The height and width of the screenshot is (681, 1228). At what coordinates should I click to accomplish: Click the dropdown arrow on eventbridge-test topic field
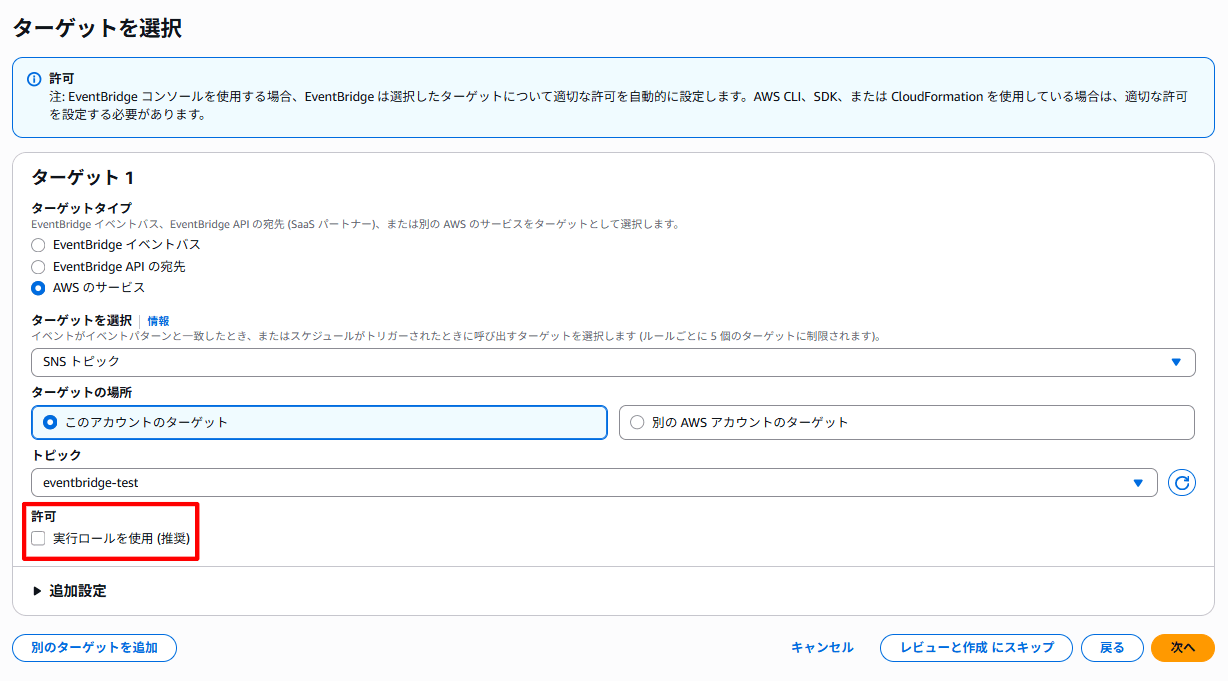[1140, 482]
